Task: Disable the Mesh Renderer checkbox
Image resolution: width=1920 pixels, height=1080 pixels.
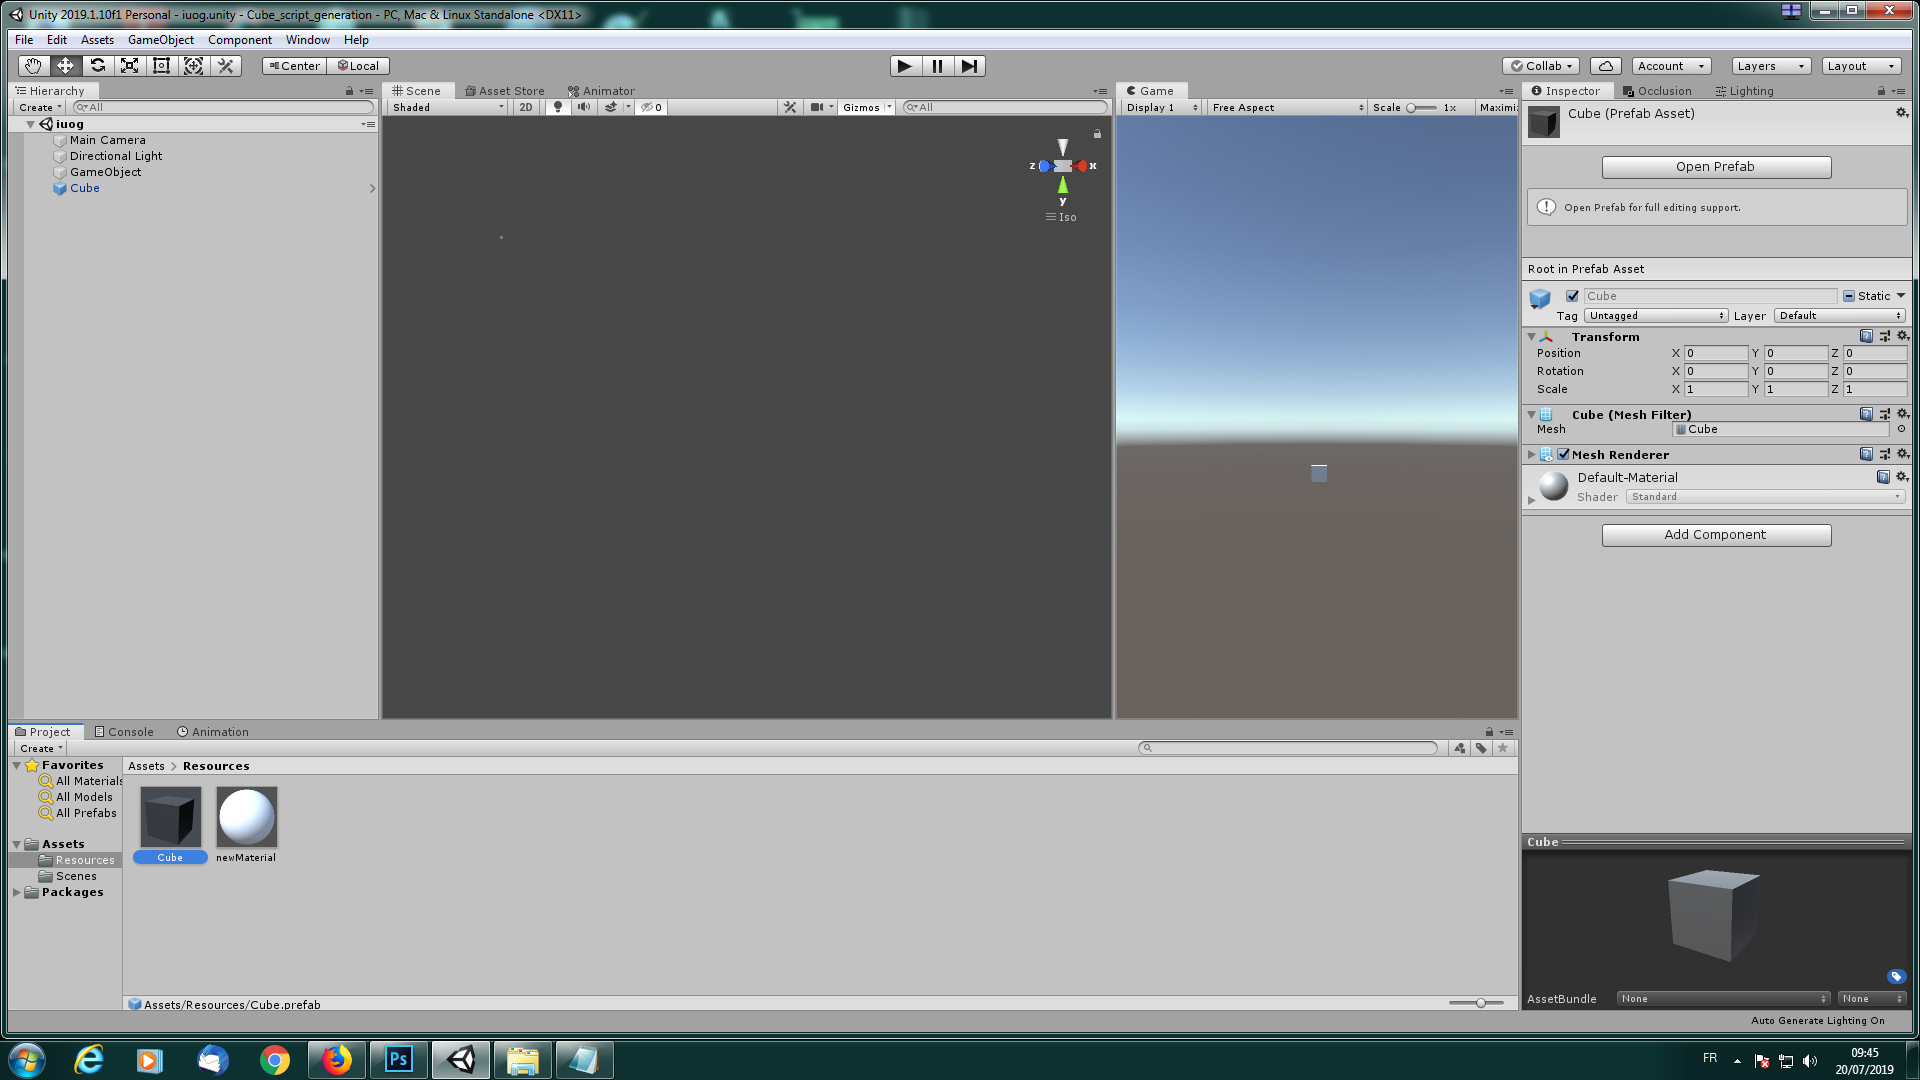Action: point(1563,455)
